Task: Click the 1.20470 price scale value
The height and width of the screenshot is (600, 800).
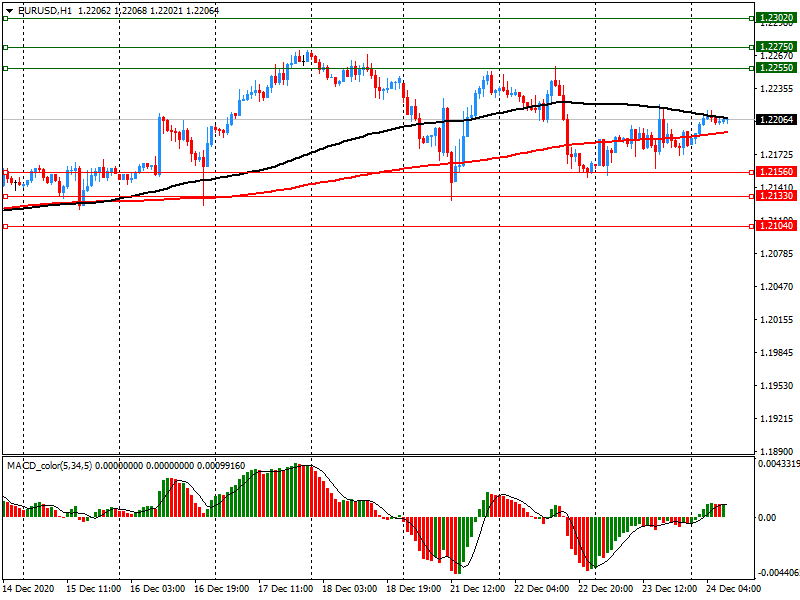Action: [777, 287]
